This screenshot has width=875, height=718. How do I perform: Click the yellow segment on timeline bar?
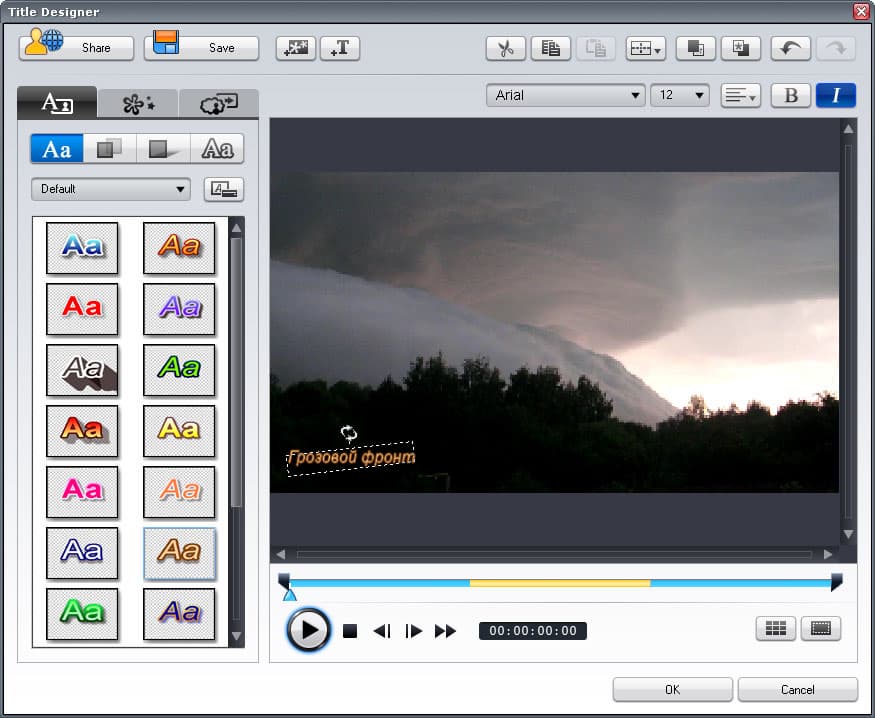560,583
